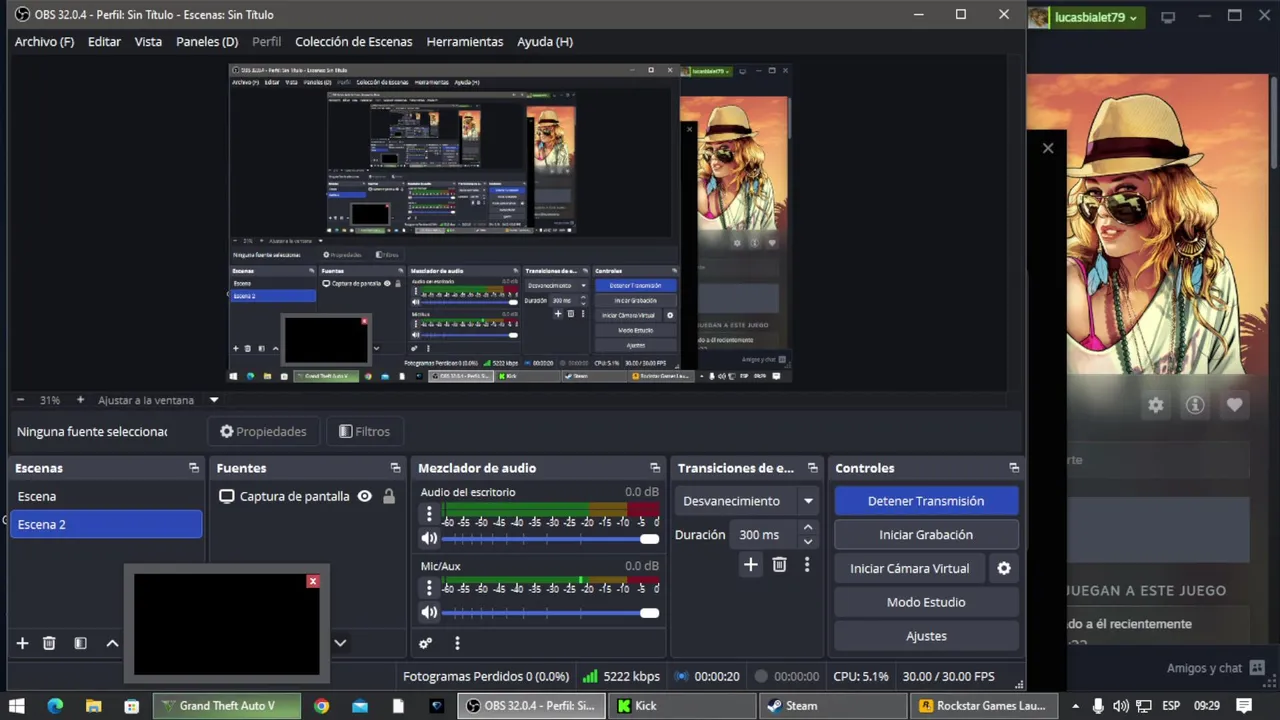Screen dimensions: 1280x720
Task: Open Amigos y chat in Steam
Action: [x=1216, y=668]
